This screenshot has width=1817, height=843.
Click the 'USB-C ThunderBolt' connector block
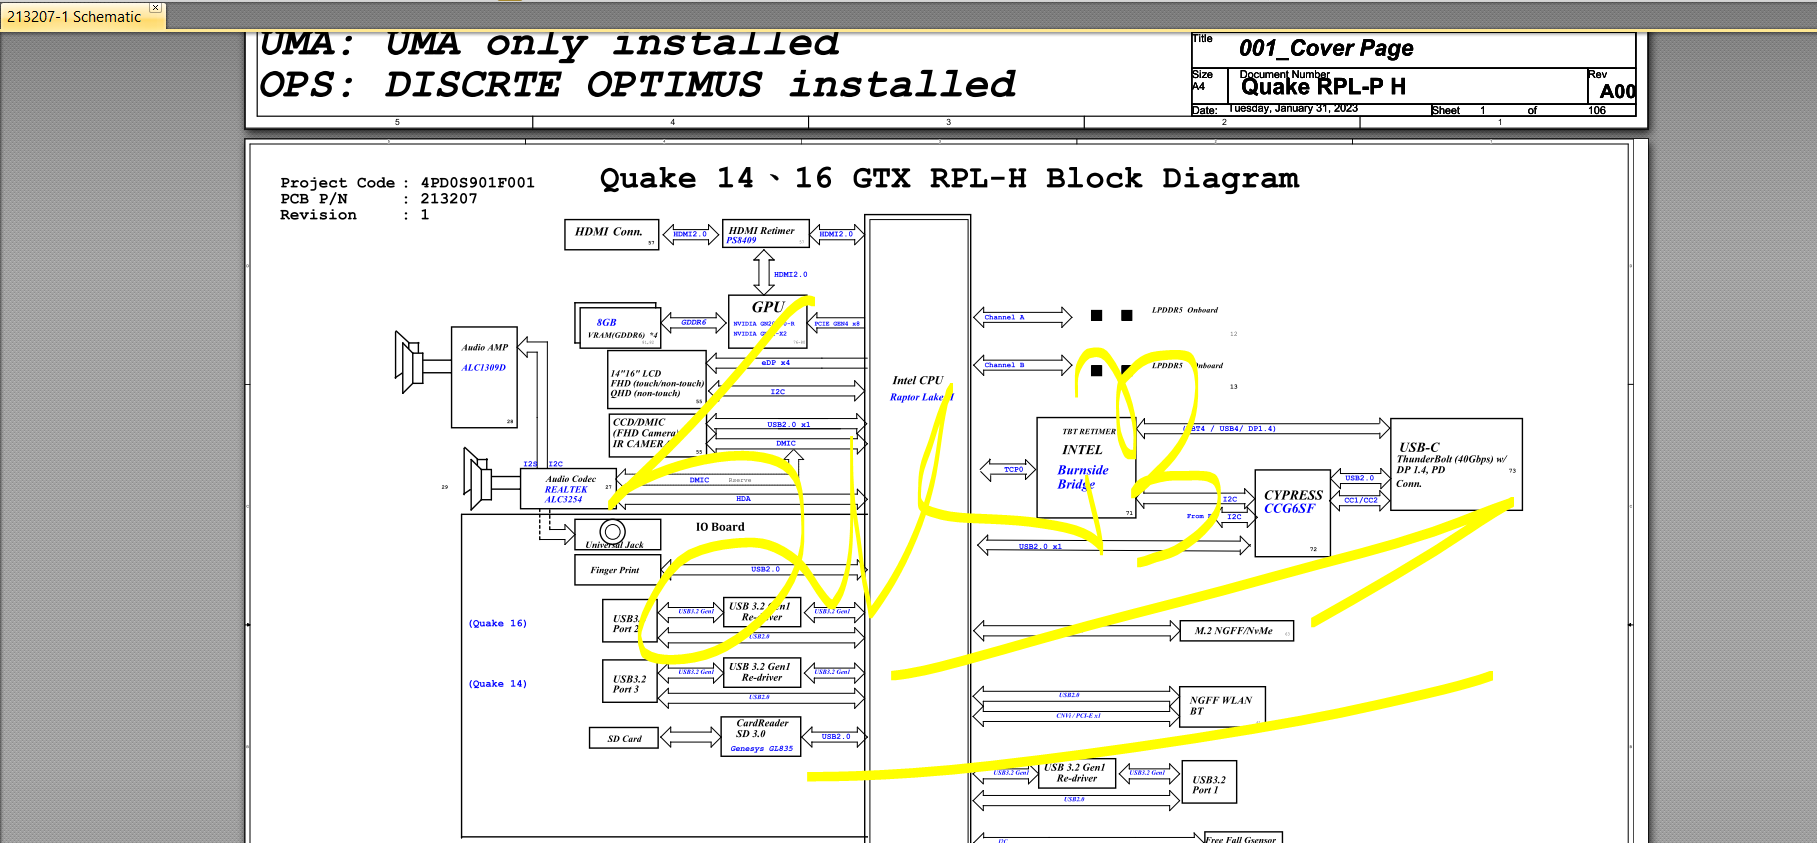point(1456,464)
